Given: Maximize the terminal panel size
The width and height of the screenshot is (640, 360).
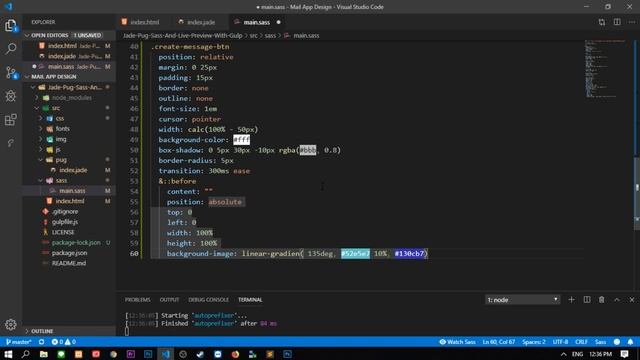Looking at the screenshot, I should 617,300.
